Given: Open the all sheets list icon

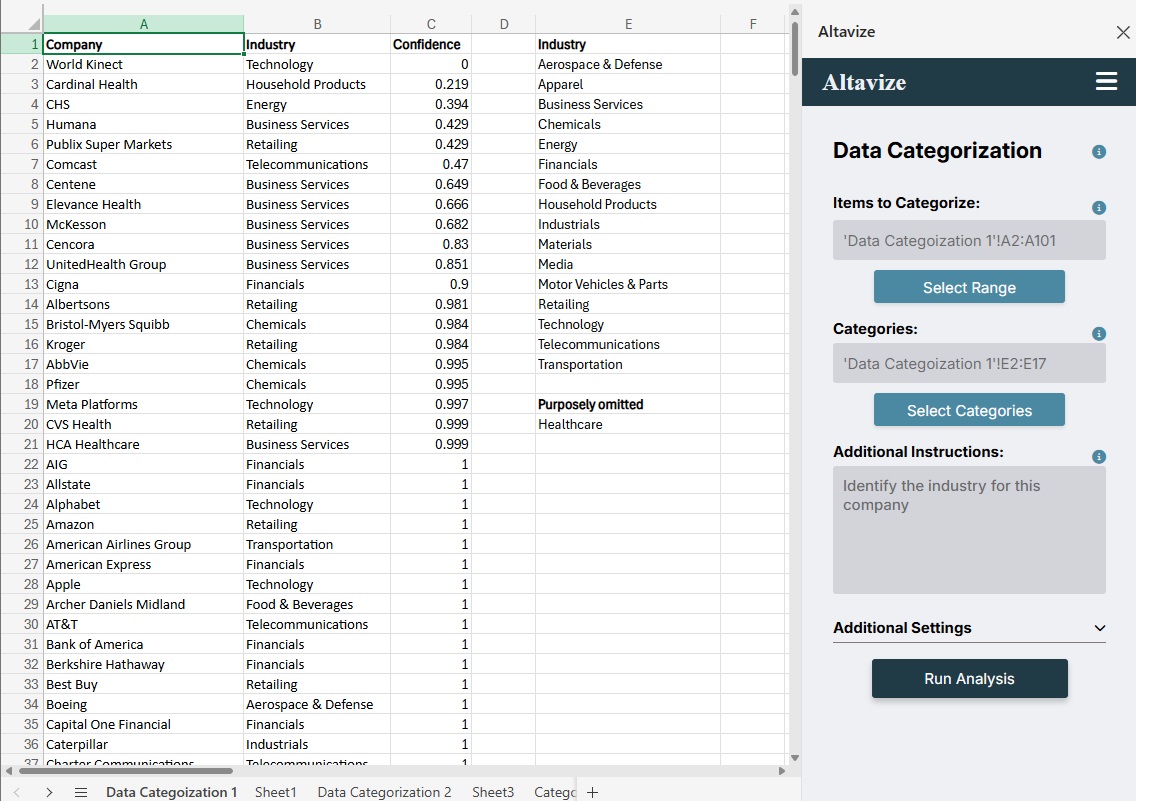Looking at the screenshot, I should coord(81,792).
